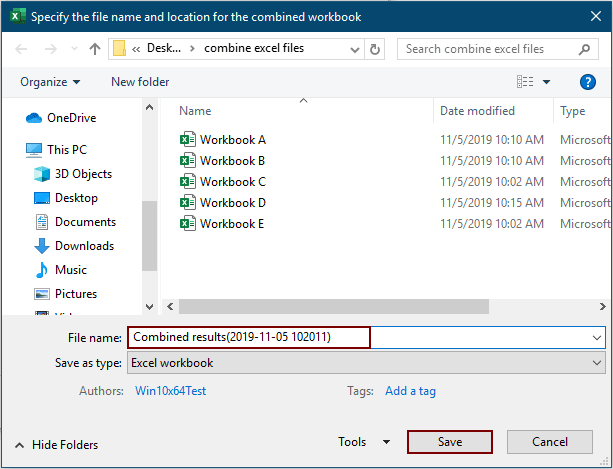Screen dimensions: 613x469
Task: Go to Downloads folder in sidebar
Action: pos(83,246)
